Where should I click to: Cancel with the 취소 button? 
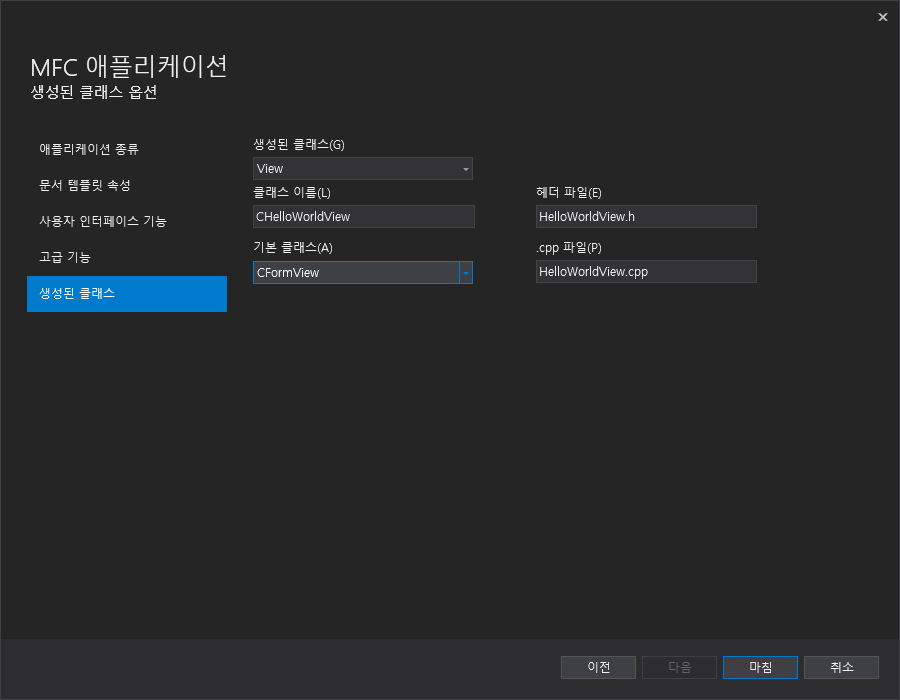tap(841, 667)
